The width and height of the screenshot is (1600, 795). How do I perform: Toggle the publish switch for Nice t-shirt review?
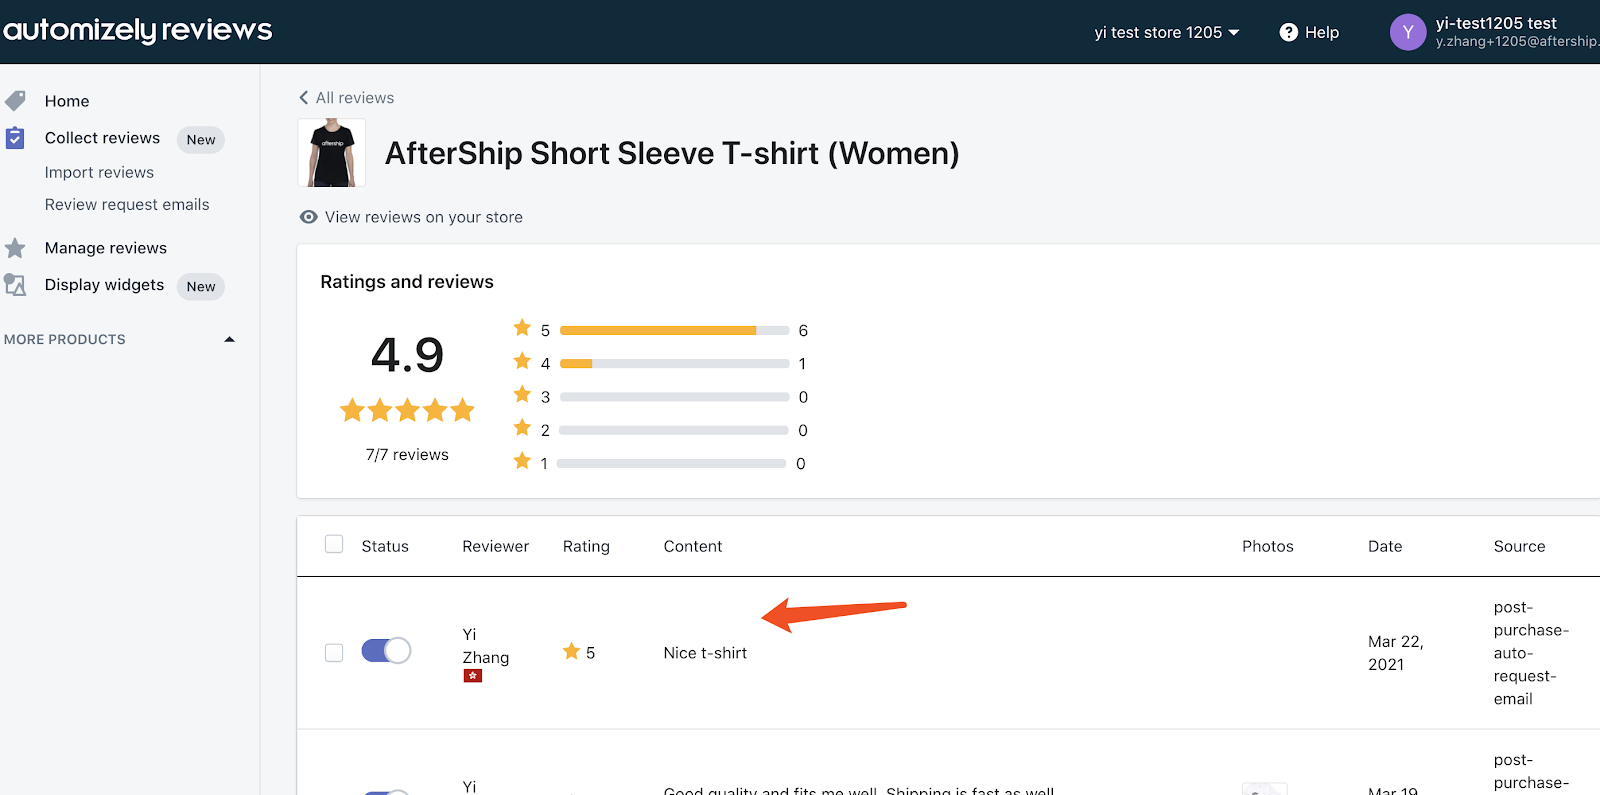click(x=386, y=651)
